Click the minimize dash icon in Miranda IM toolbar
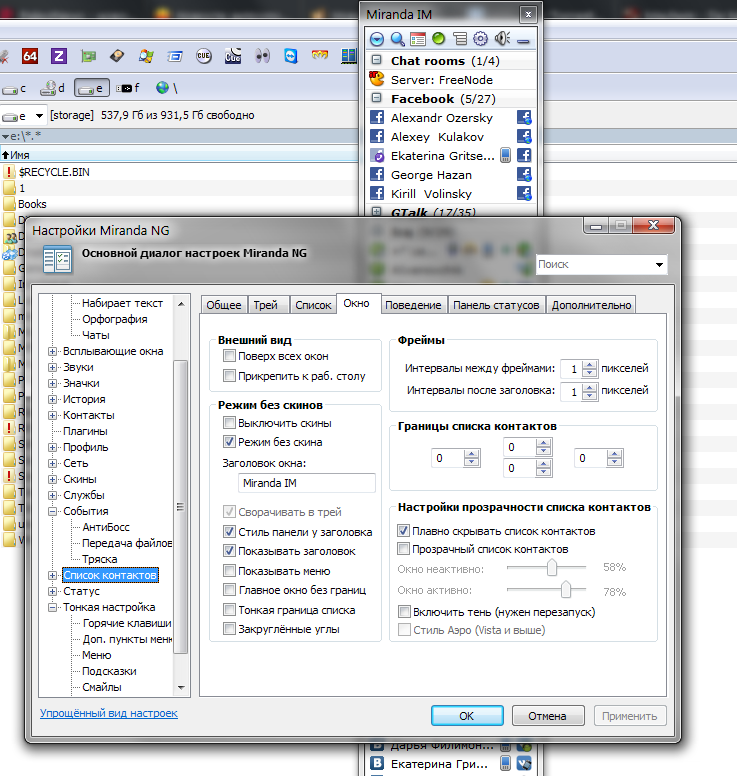This screenshot has height=776, width=737. [523, 42]
